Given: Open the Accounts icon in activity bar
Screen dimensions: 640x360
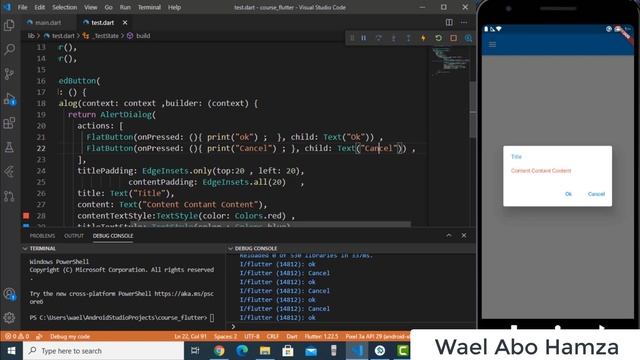Looking at the screenshot, I should [9, 294].
